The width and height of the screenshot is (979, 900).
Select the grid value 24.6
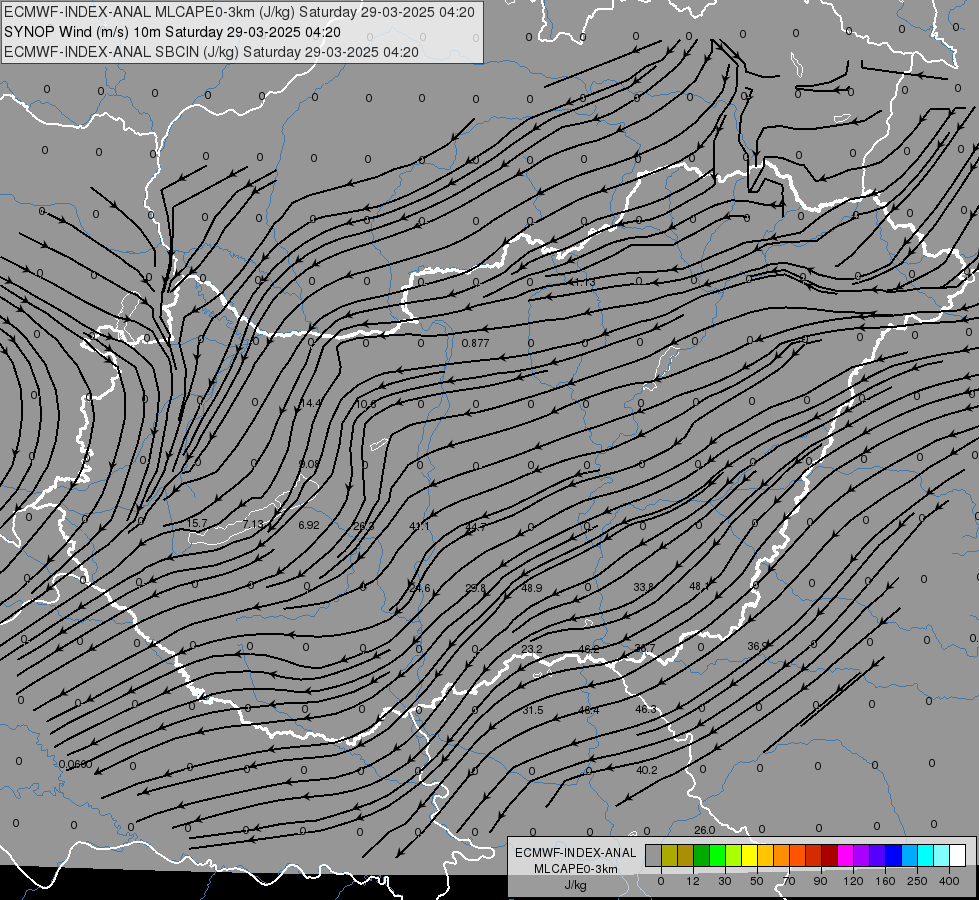420,588
